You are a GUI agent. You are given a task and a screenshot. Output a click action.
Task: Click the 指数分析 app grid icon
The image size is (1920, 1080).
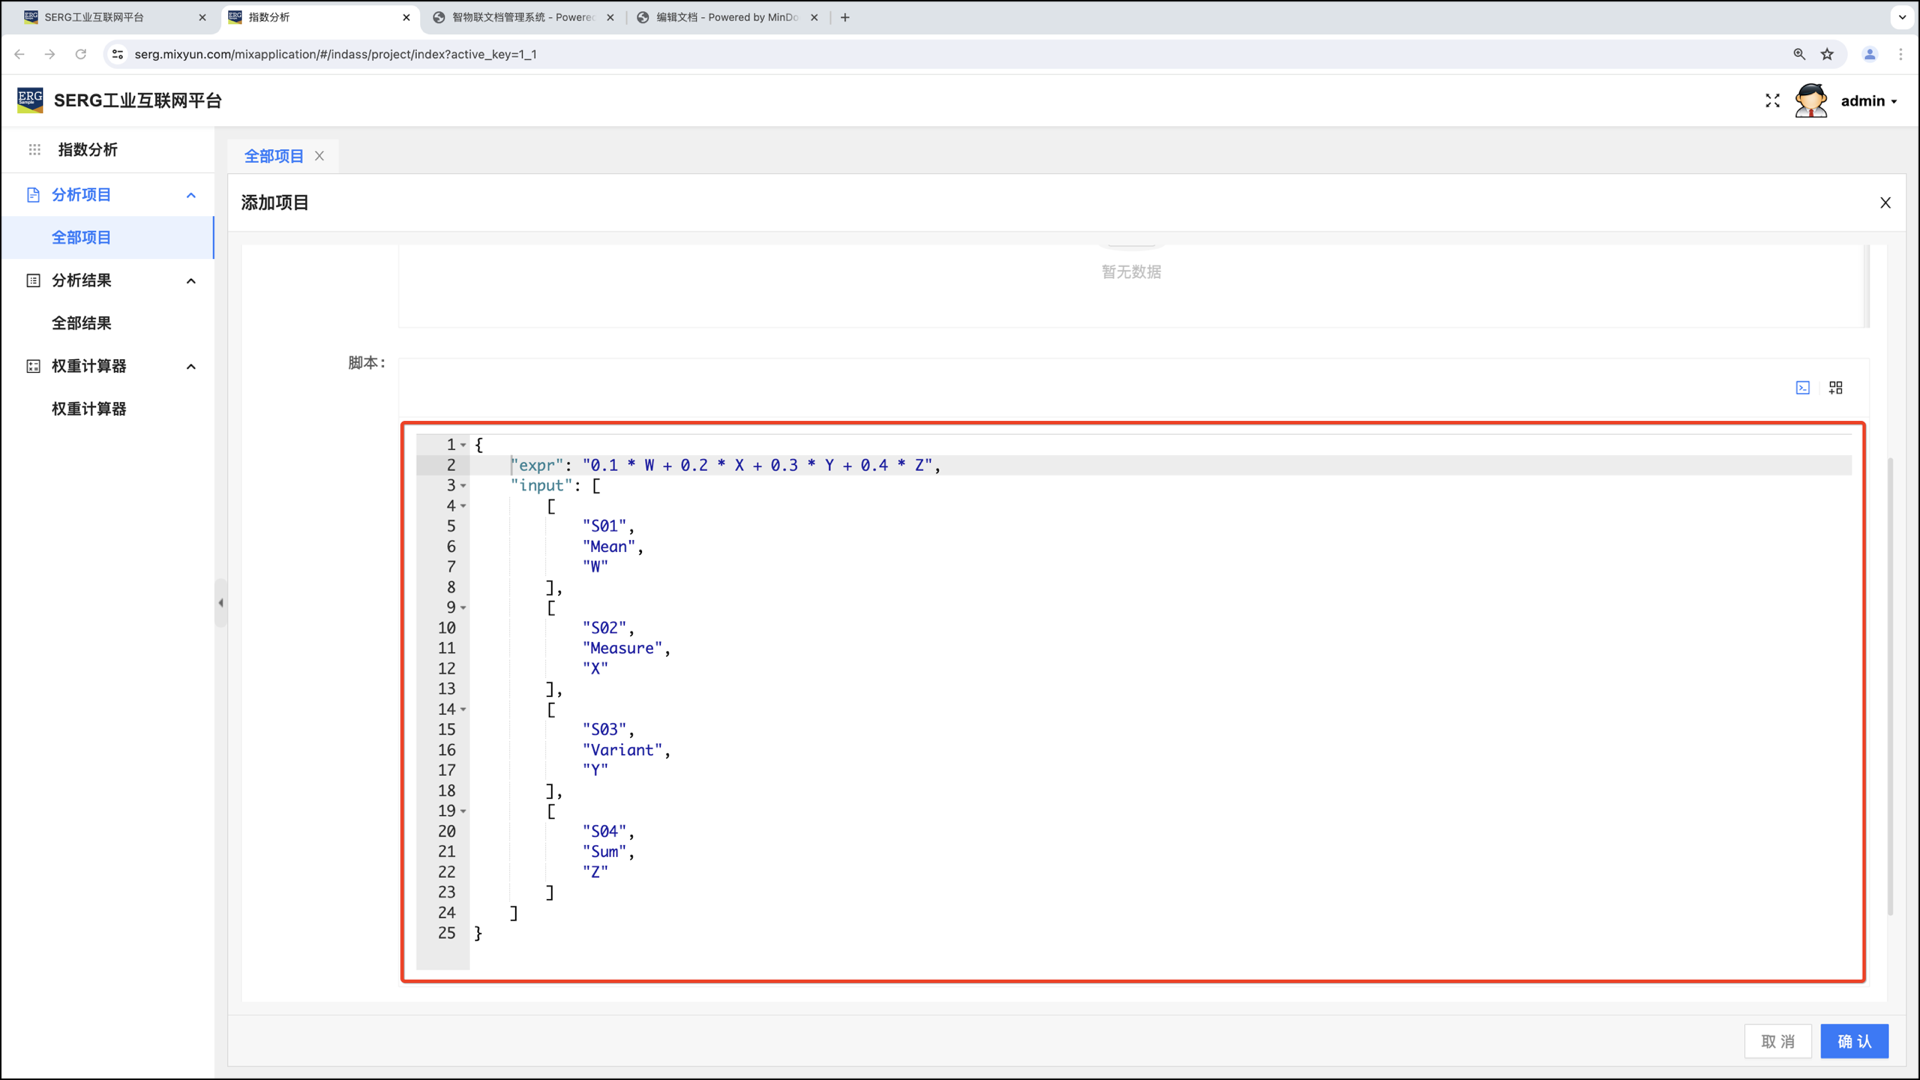(x=34, y=150)
